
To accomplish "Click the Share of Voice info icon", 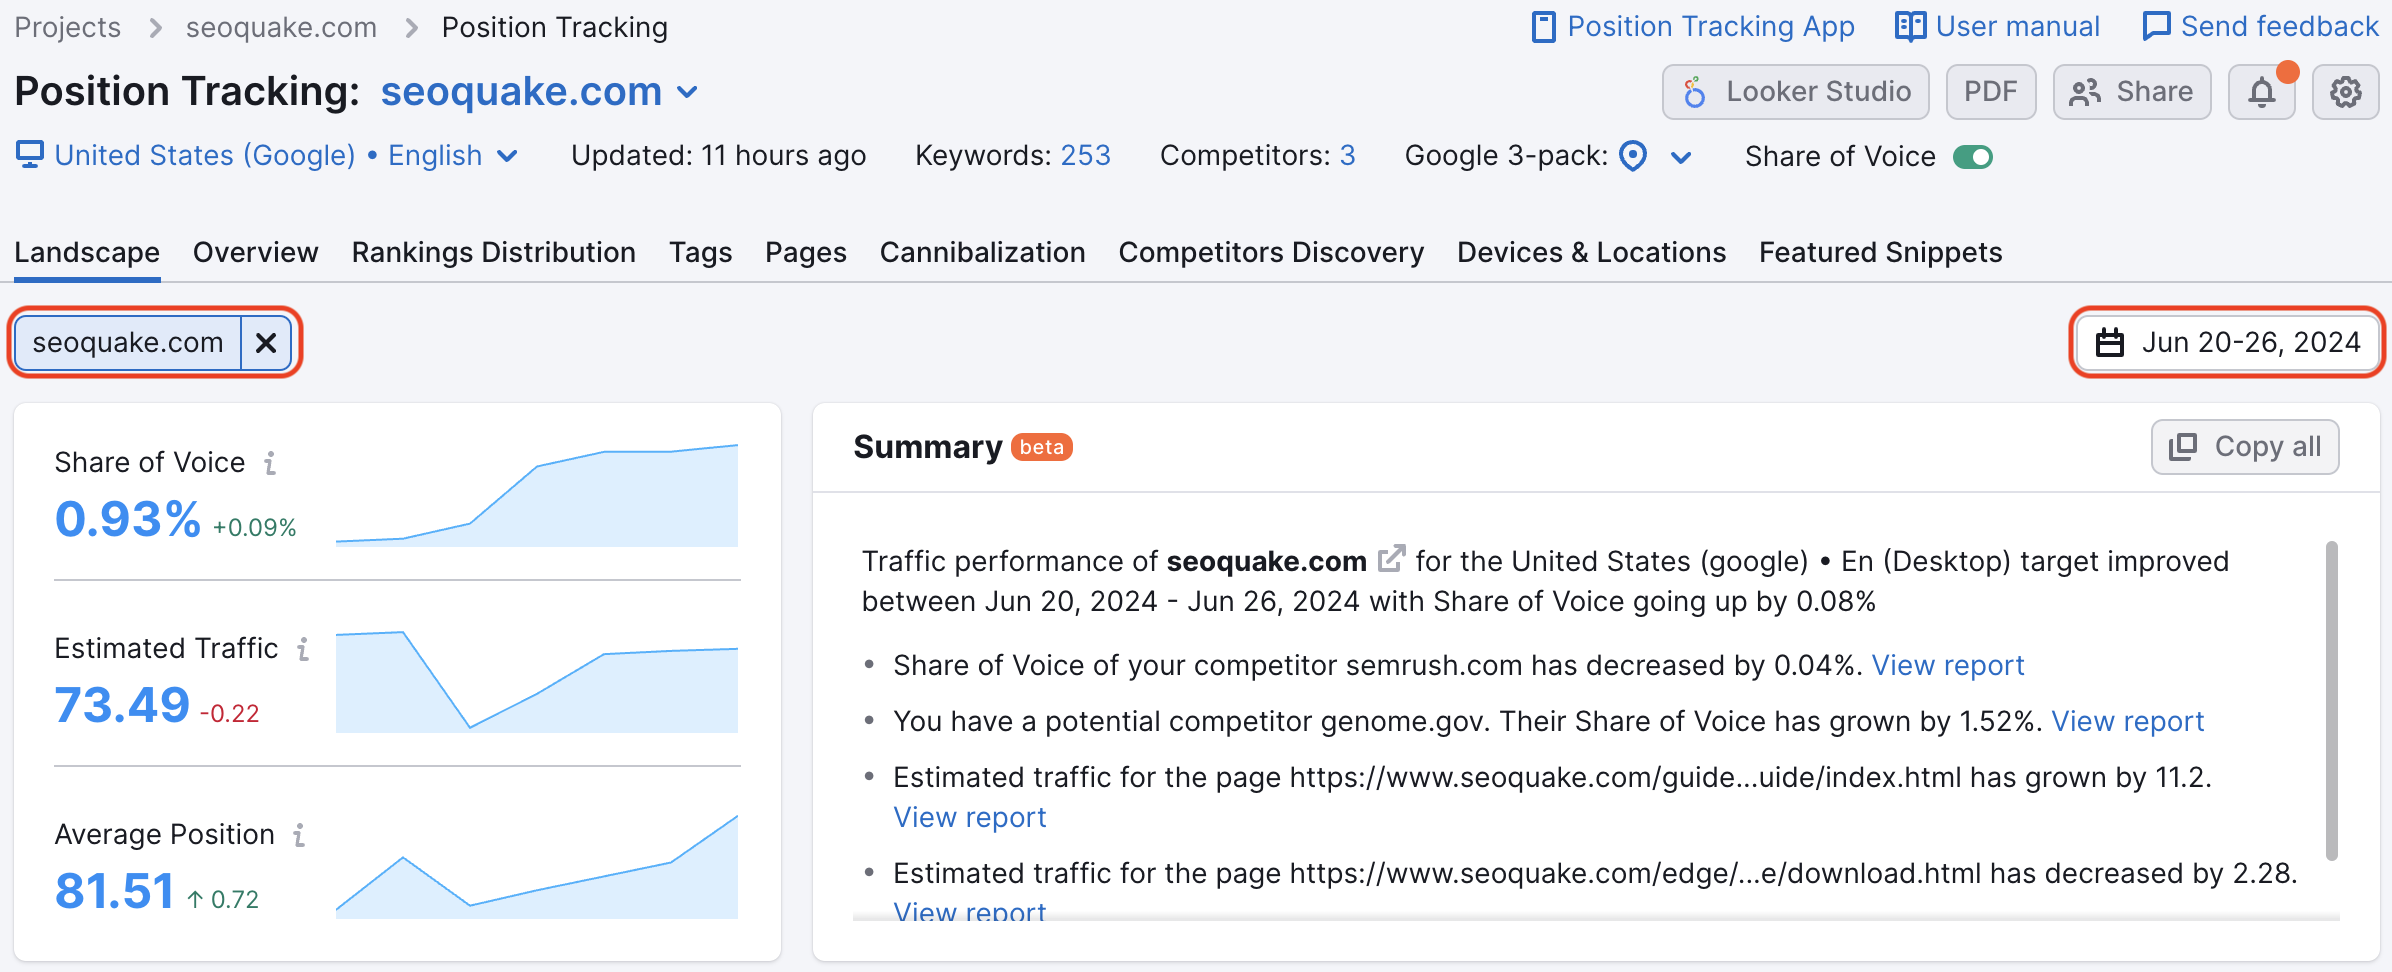I will pos(270,463).
